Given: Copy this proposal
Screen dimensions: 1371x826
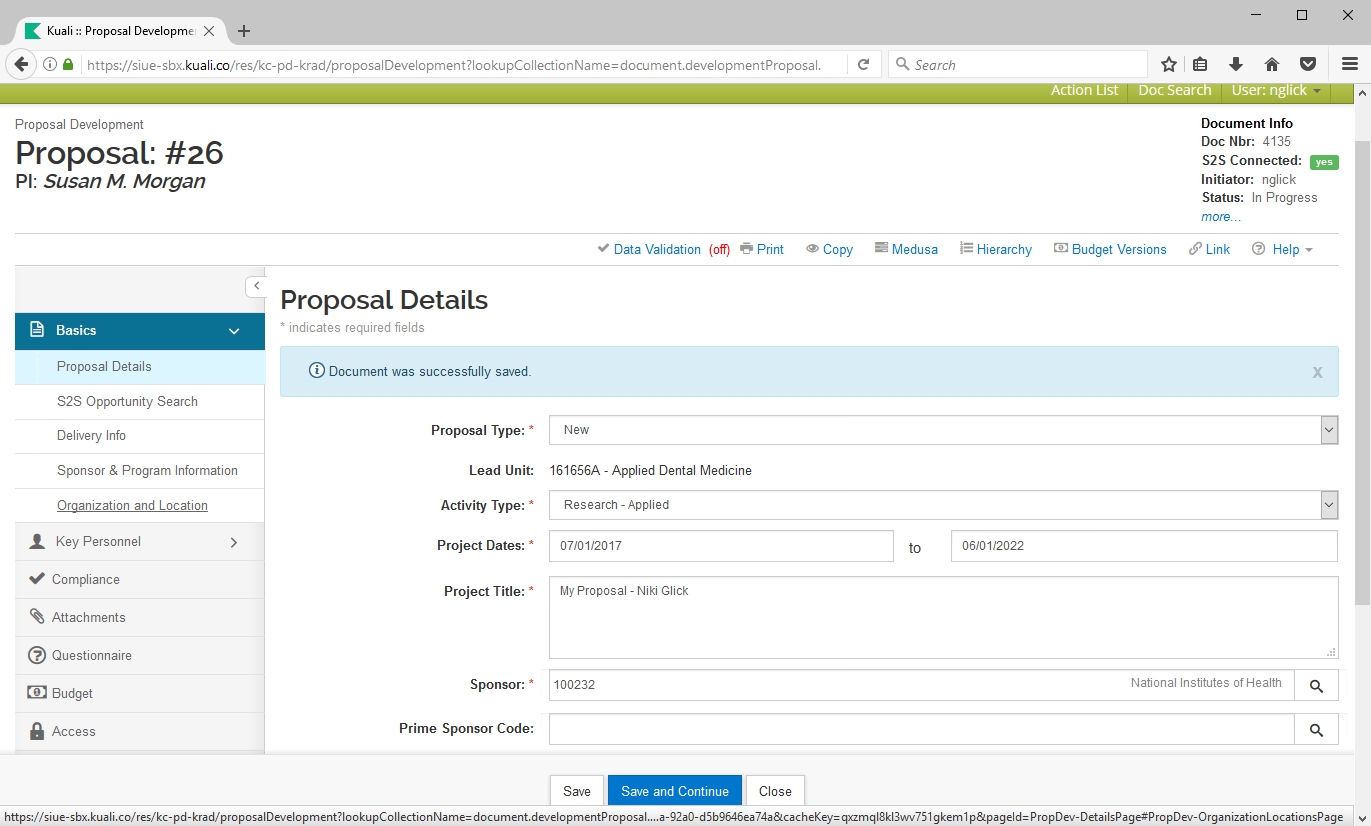Looking at the screenshot, I should coord(829,249).
